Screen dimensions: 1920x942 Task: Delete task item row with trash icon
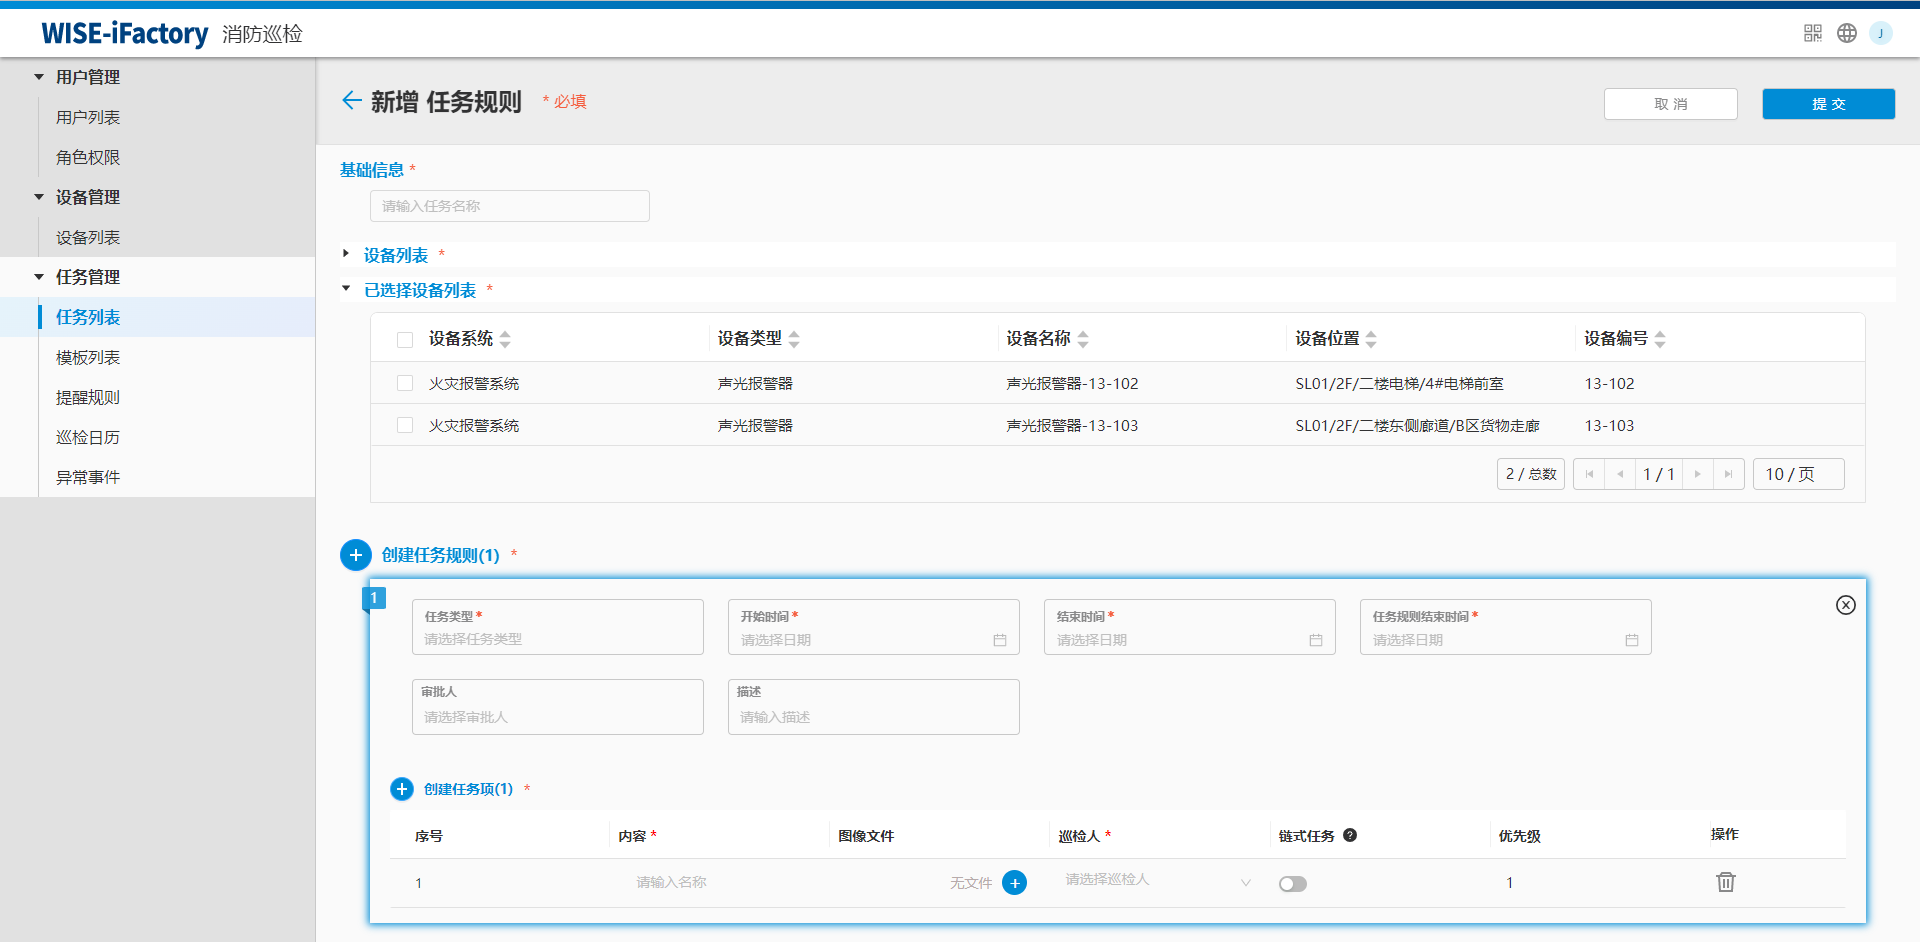1726,882
